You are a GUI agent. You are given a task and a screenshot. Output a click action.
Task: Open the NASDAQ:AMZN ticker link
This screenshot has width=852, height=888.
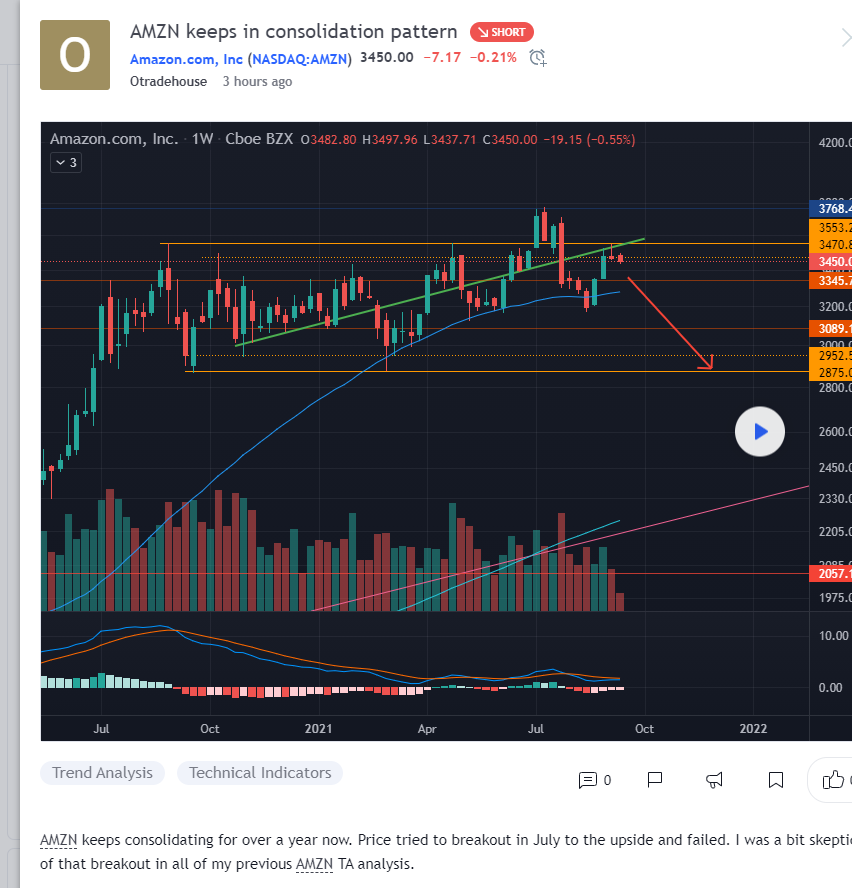300,59
